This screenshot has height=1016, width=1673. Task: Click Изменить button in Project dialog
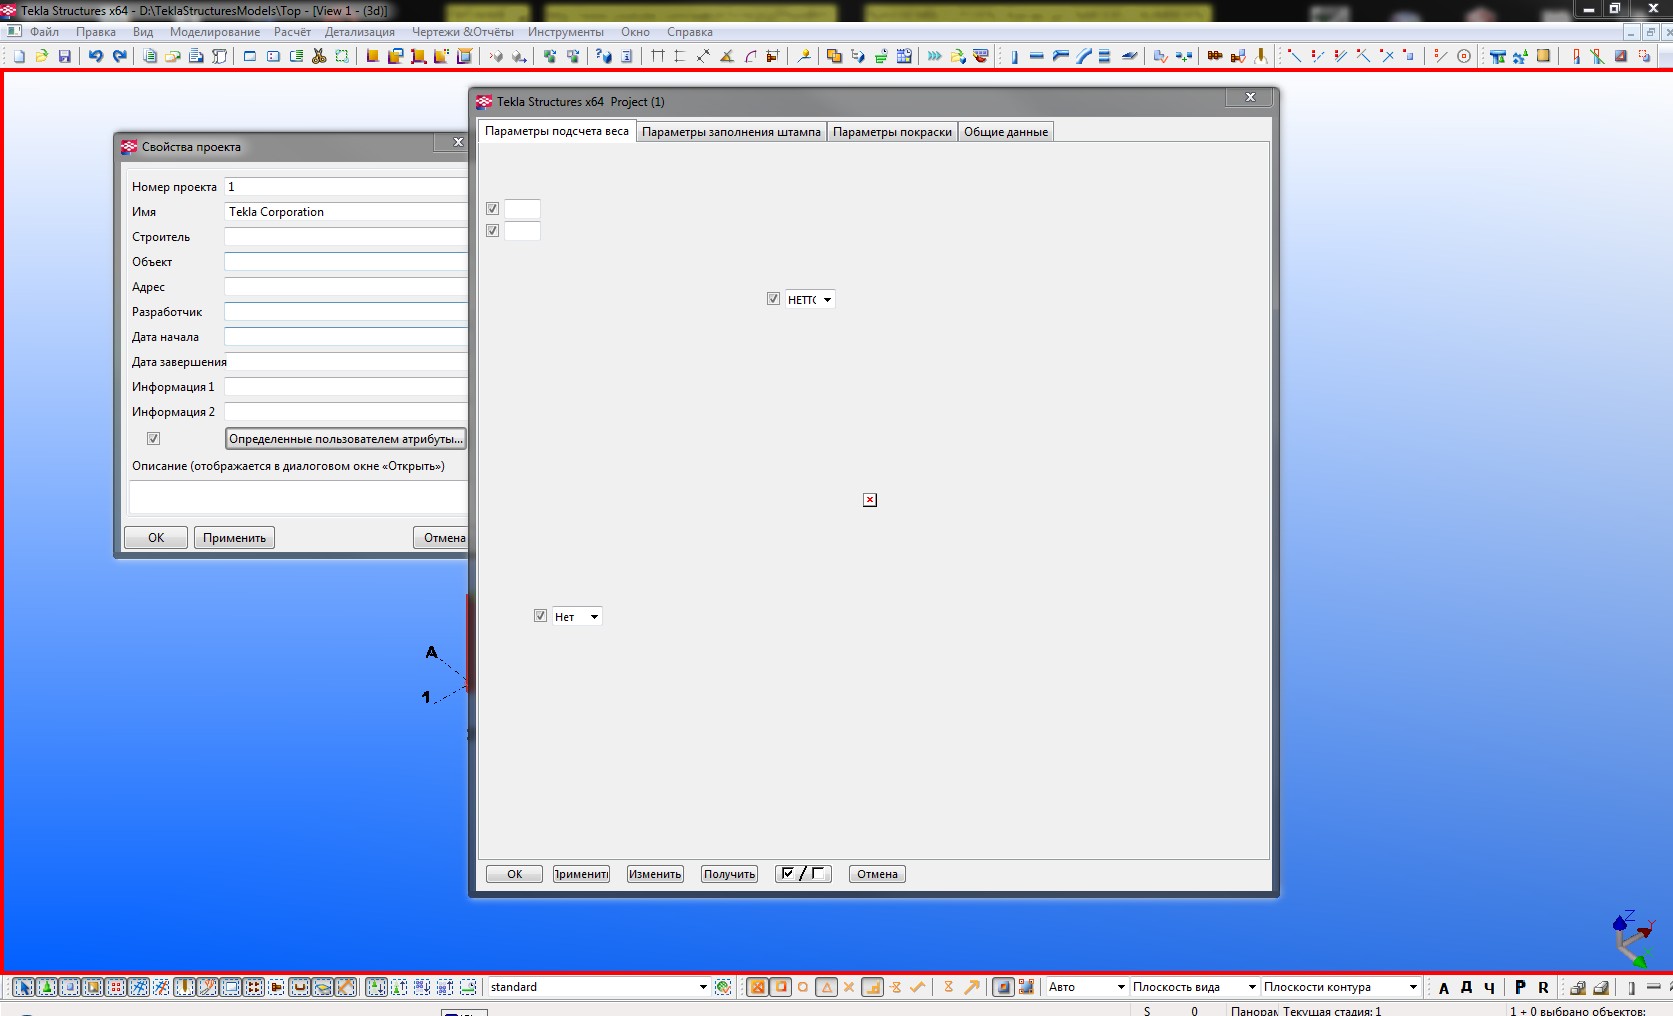click(655, 874)
